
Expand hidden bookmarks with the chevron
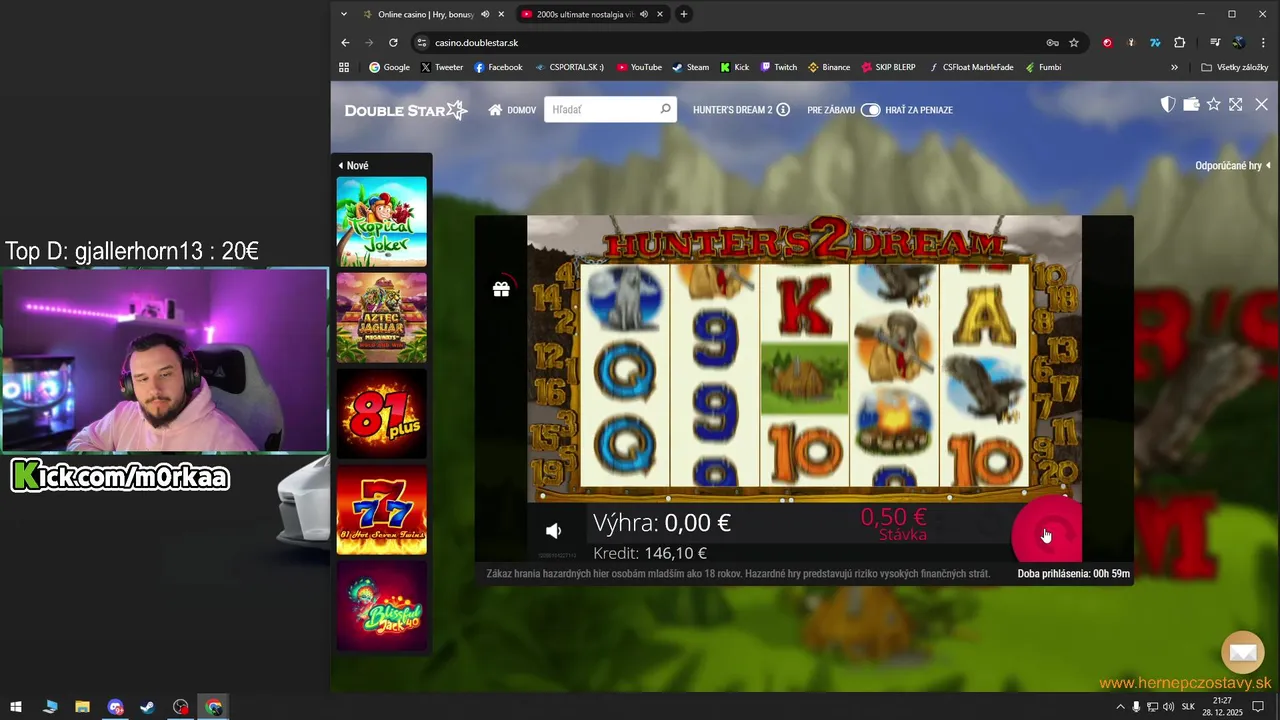point(1174,67)
